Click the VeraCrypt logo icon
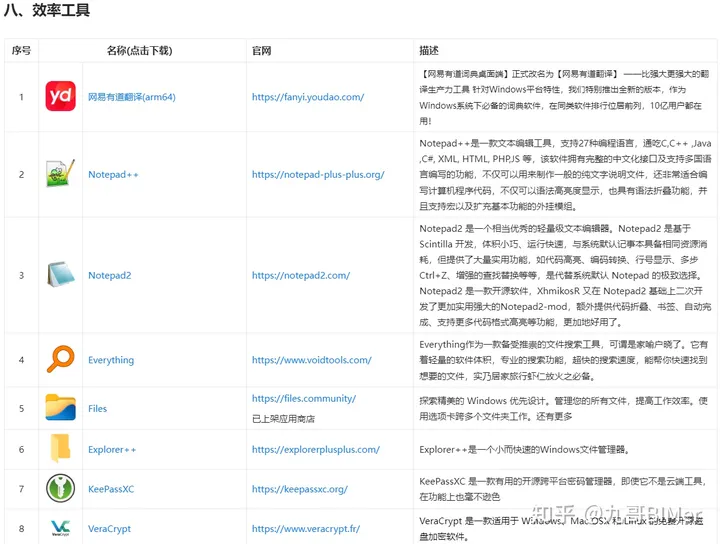720x544 pixels. (x=61, y=528)
